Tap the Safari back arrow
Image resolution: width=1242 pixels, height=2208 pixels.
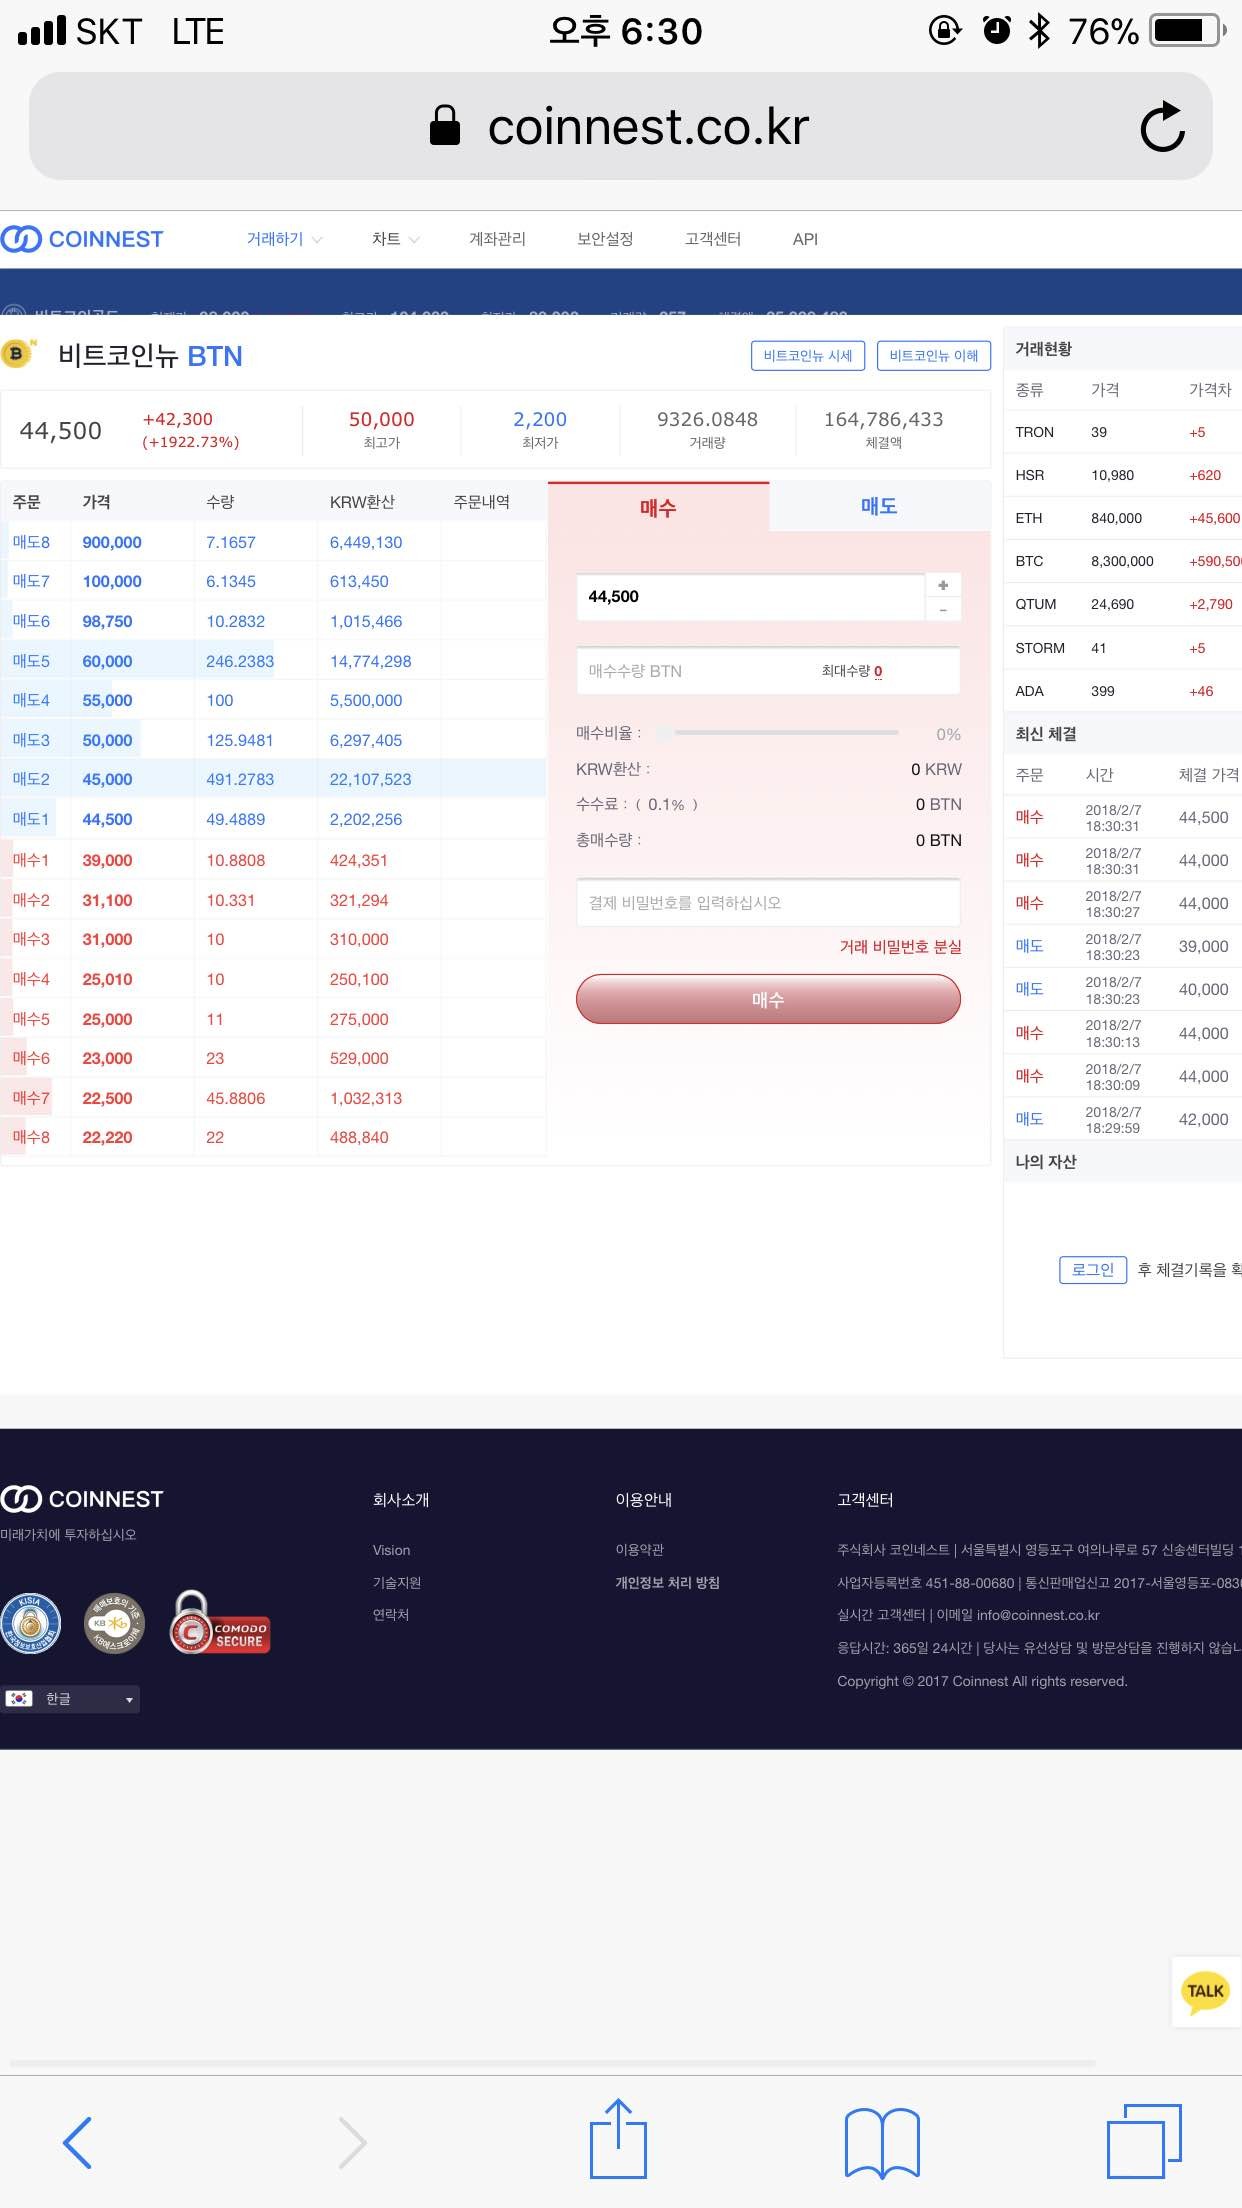(78, 2142)
